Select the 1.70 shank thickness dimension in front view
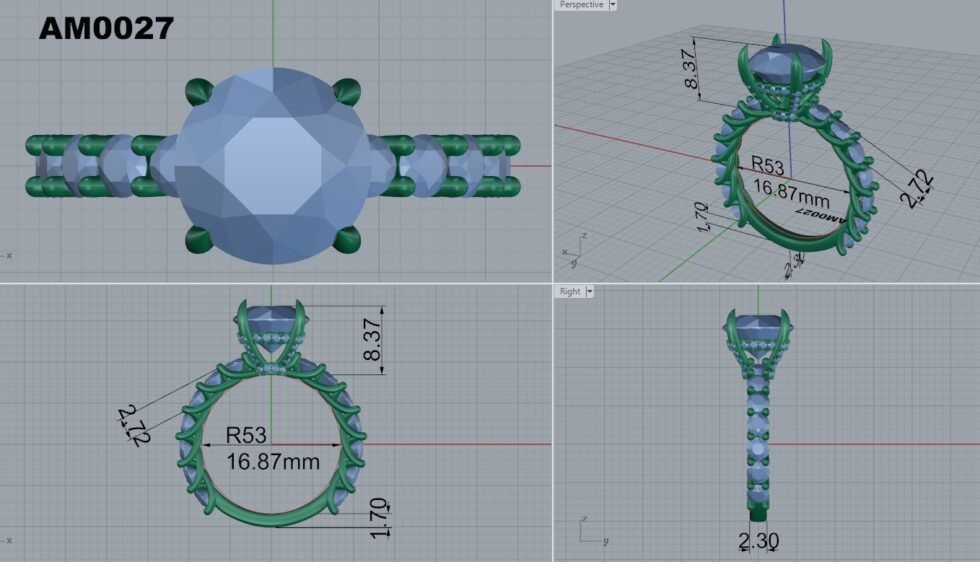Viewport: 980px width, 562px height. 377,517
